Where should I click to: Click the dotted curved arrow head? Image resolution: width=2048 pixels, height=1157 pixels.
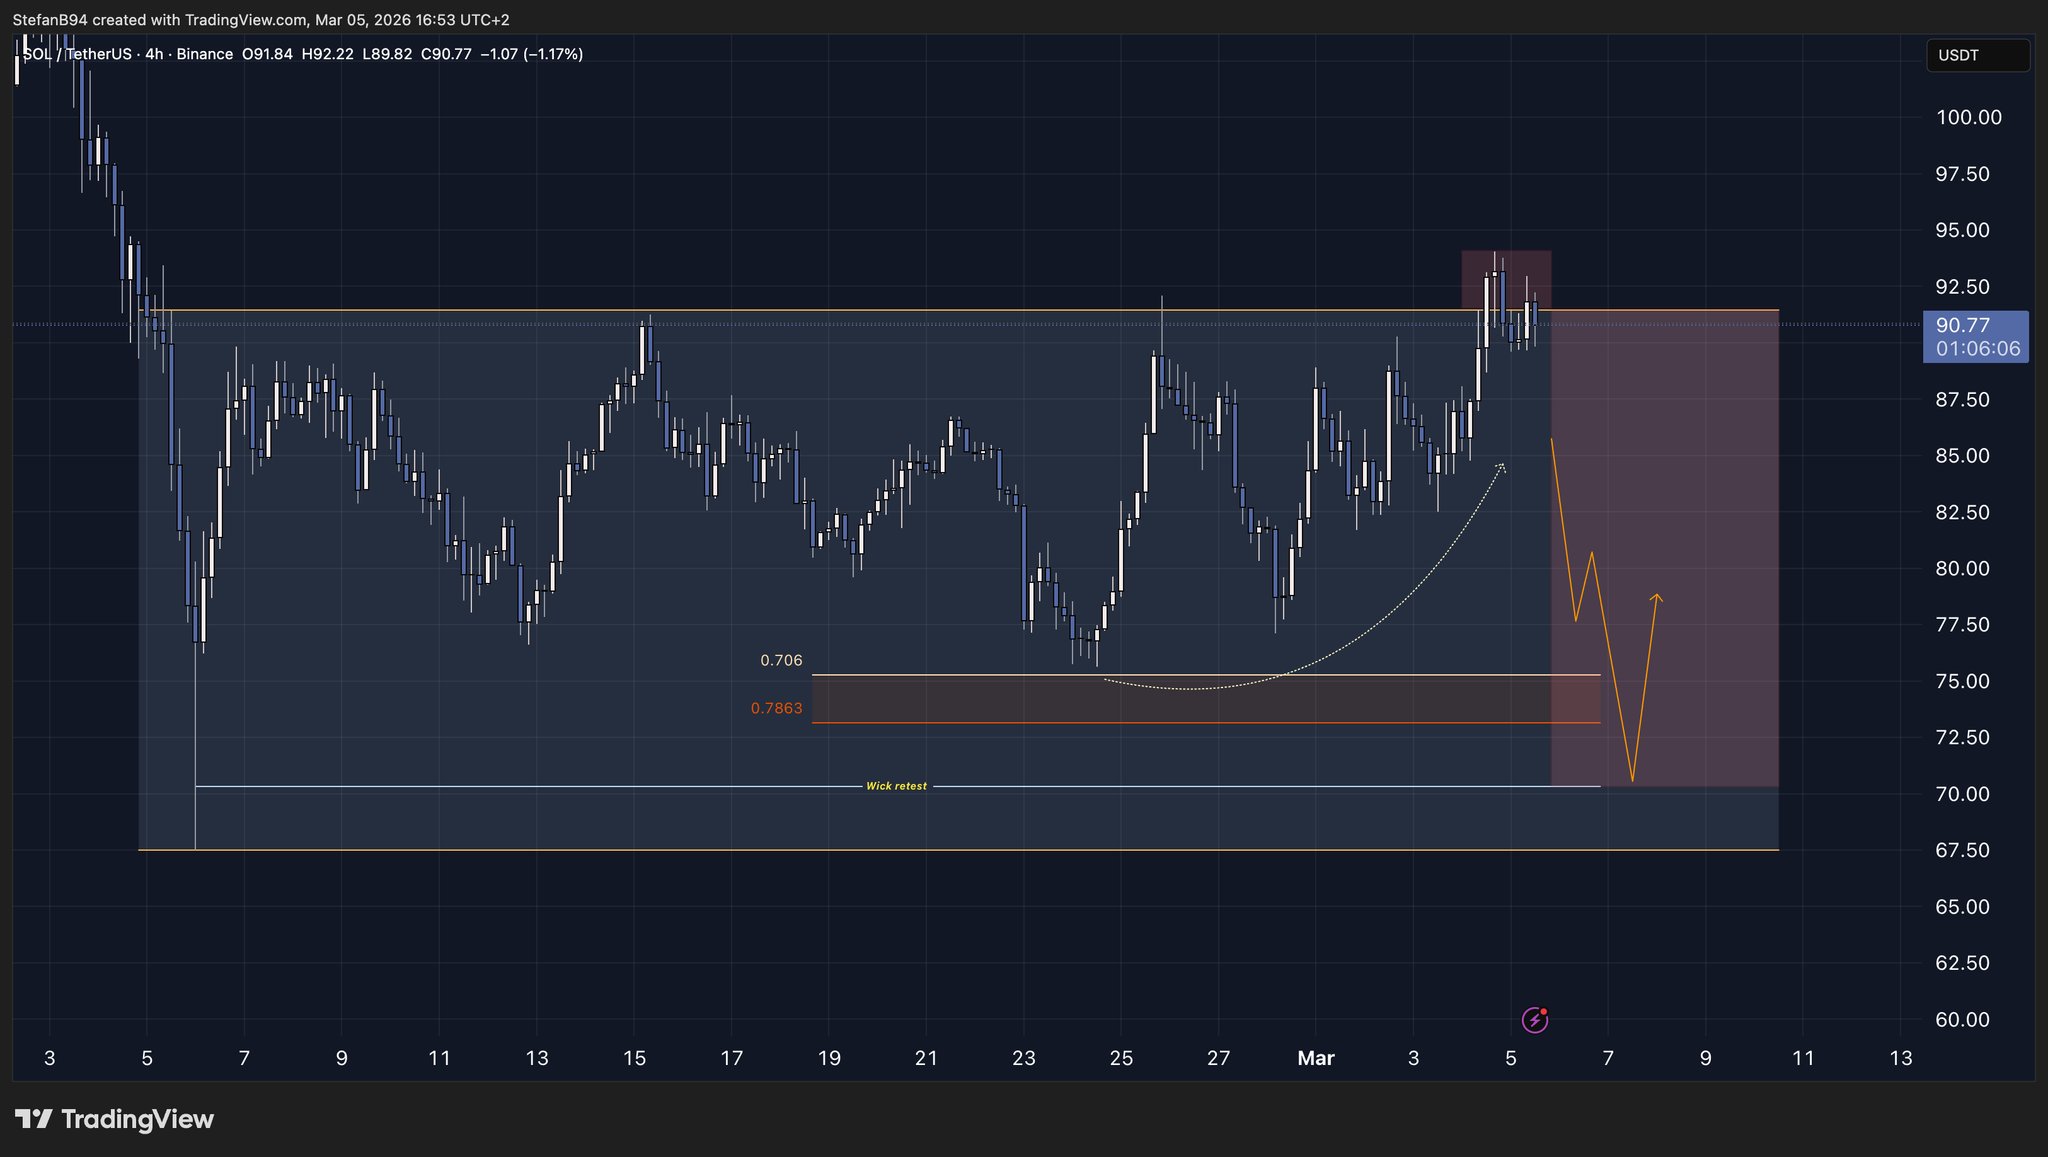(x=1501, y=466)
